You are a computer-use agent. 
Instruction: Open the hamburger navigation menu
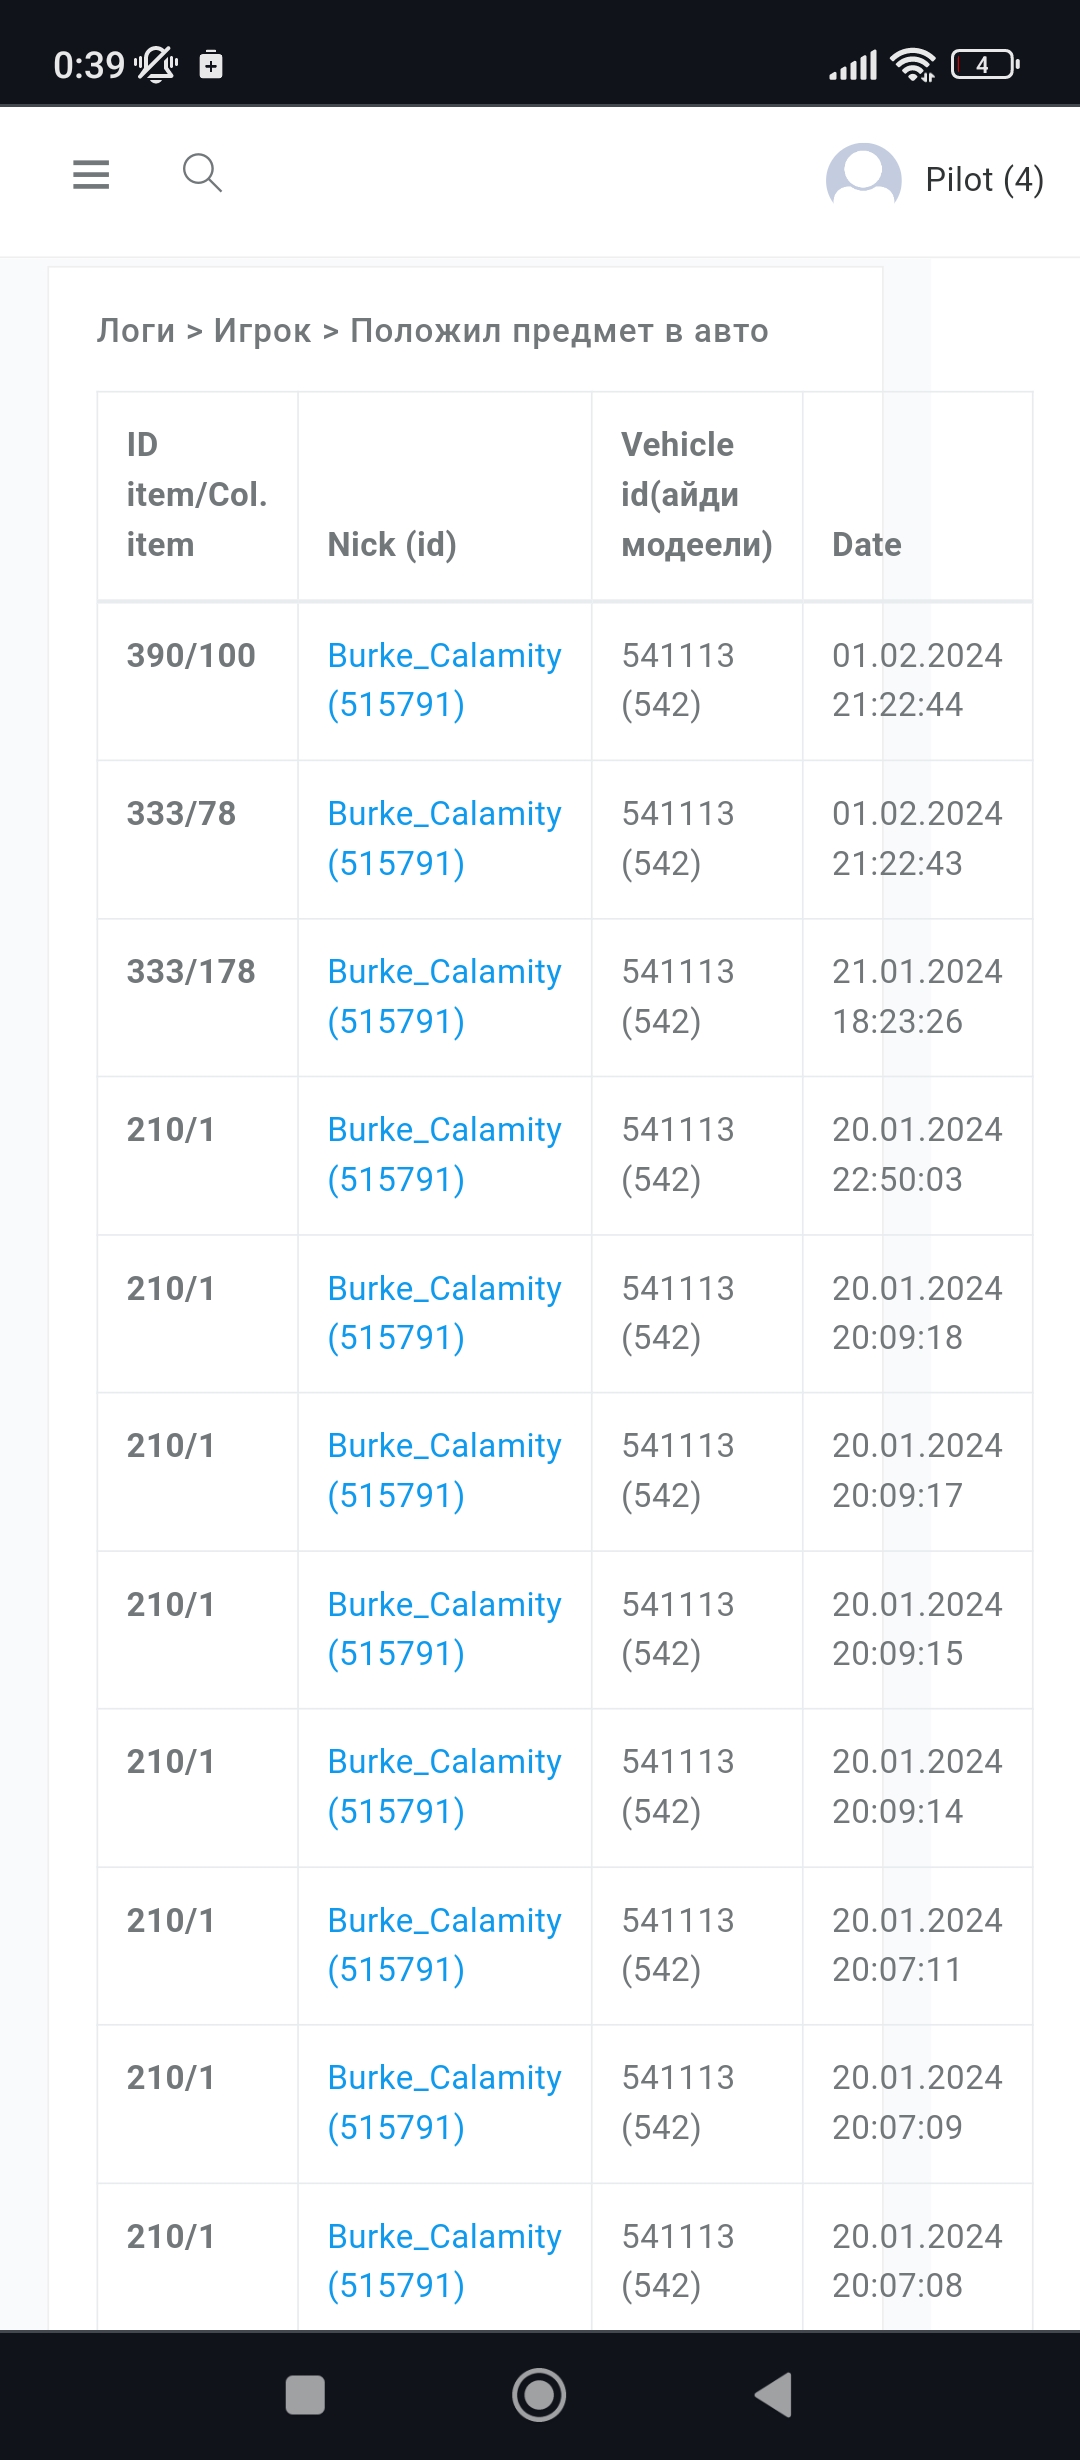[91, 175]
